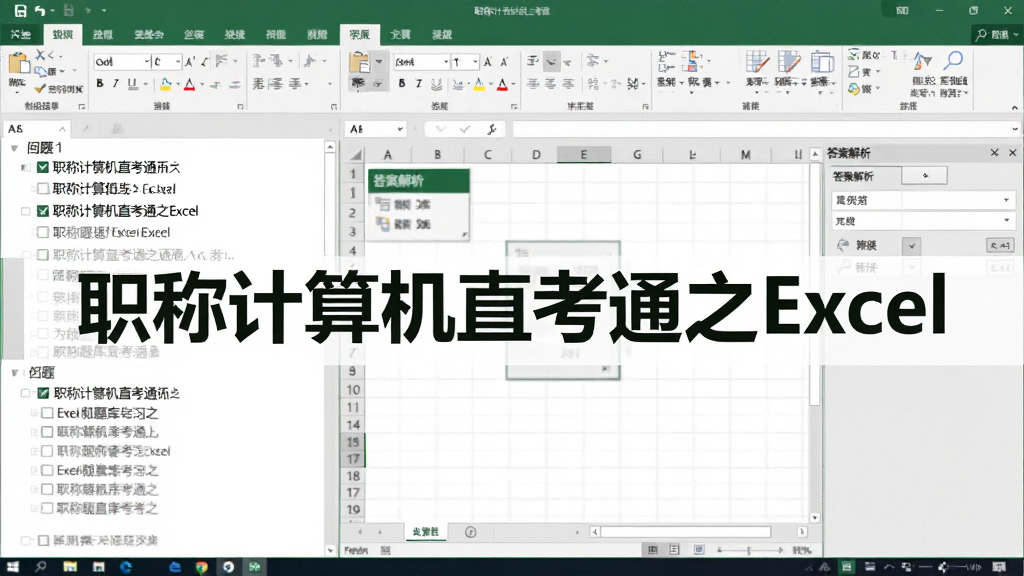Screen dimensions: 1024x576
Task: Open File Explorer from the taskbar
Action: coord(70,567)
